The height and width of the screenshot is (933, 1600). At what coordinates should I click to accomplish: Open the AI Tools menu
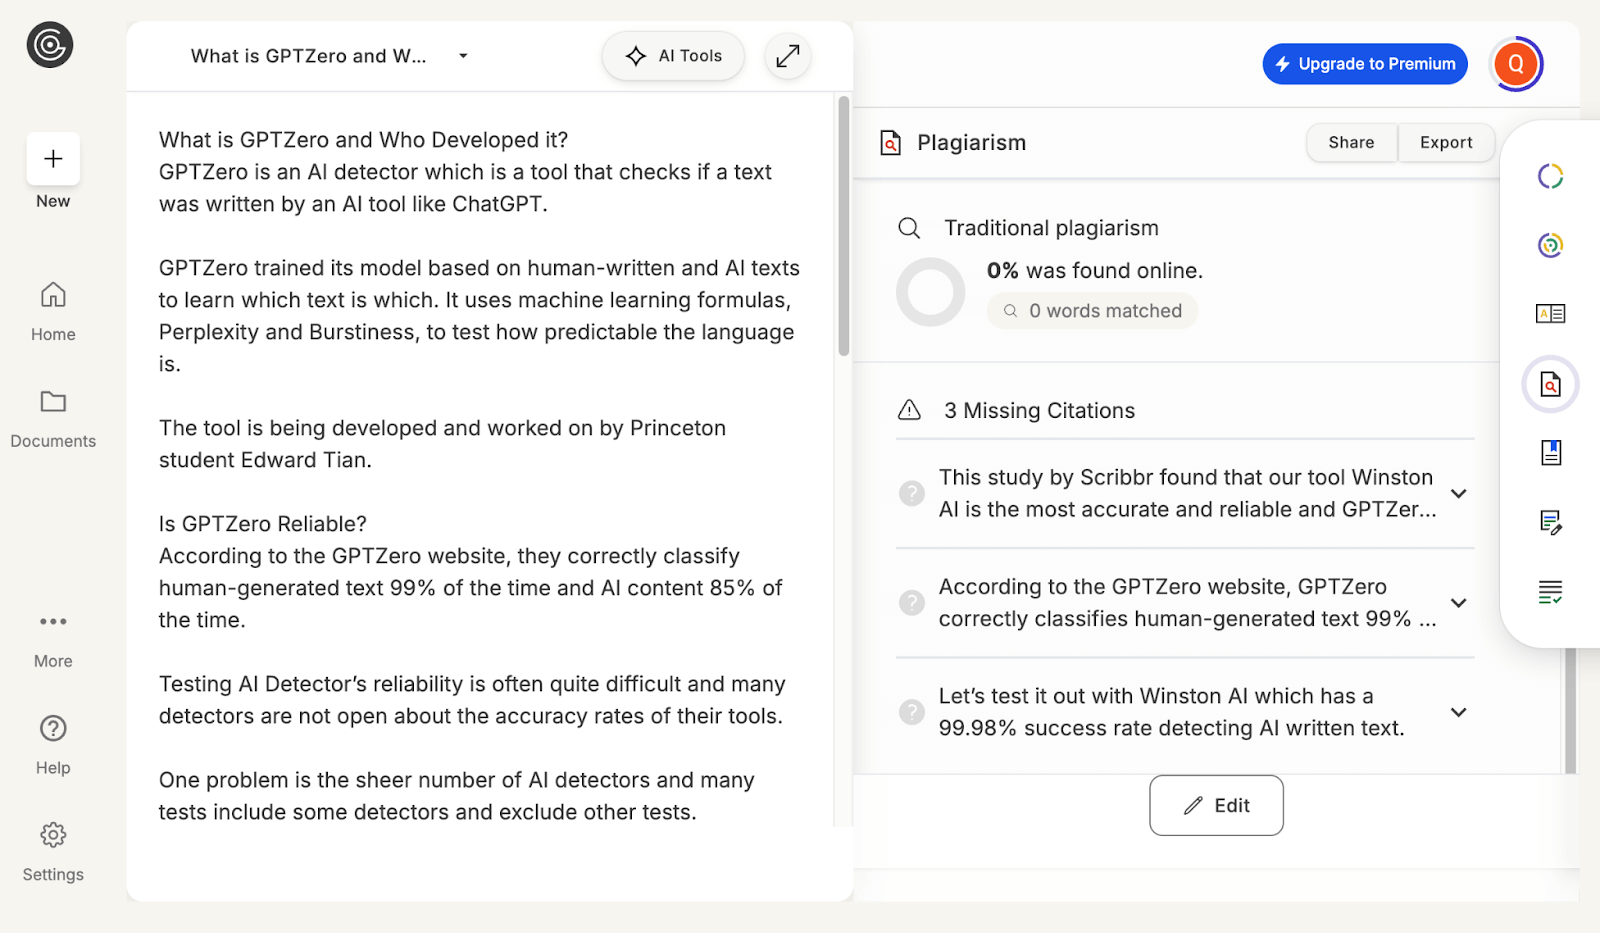click(x=673, y=56)
